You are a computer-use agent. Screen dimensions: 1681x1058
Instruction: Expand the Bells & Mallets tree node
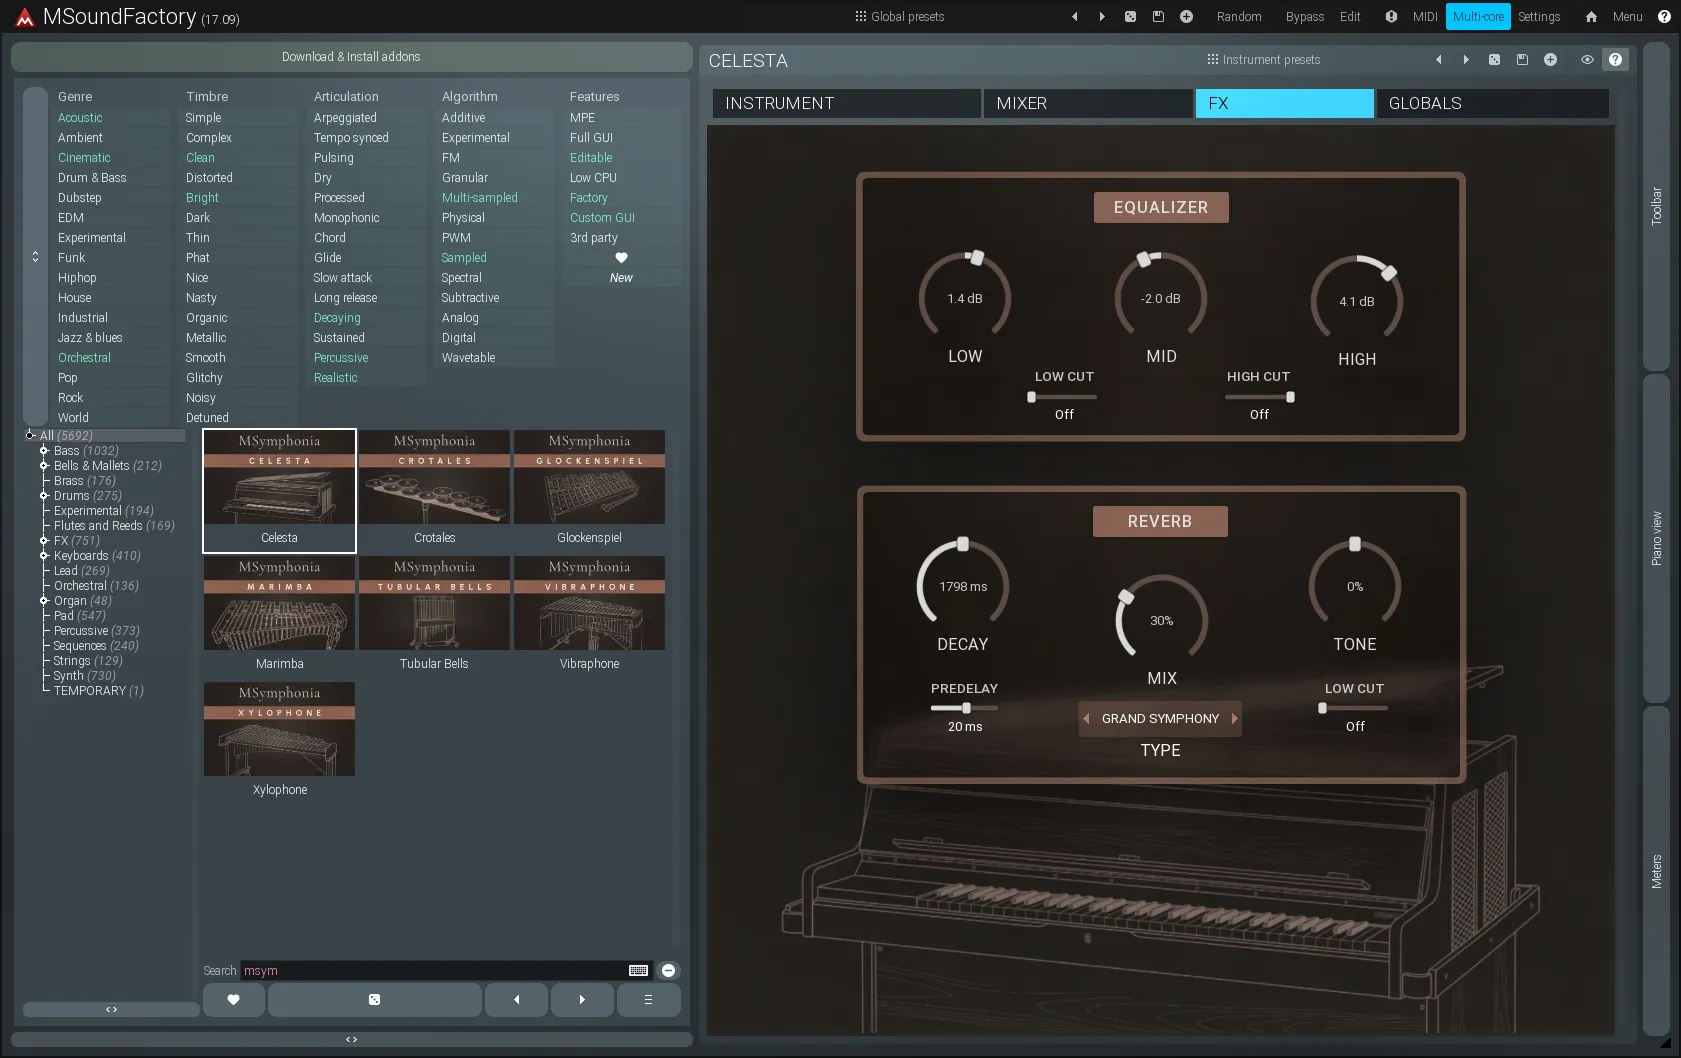[x=44, y=466]
